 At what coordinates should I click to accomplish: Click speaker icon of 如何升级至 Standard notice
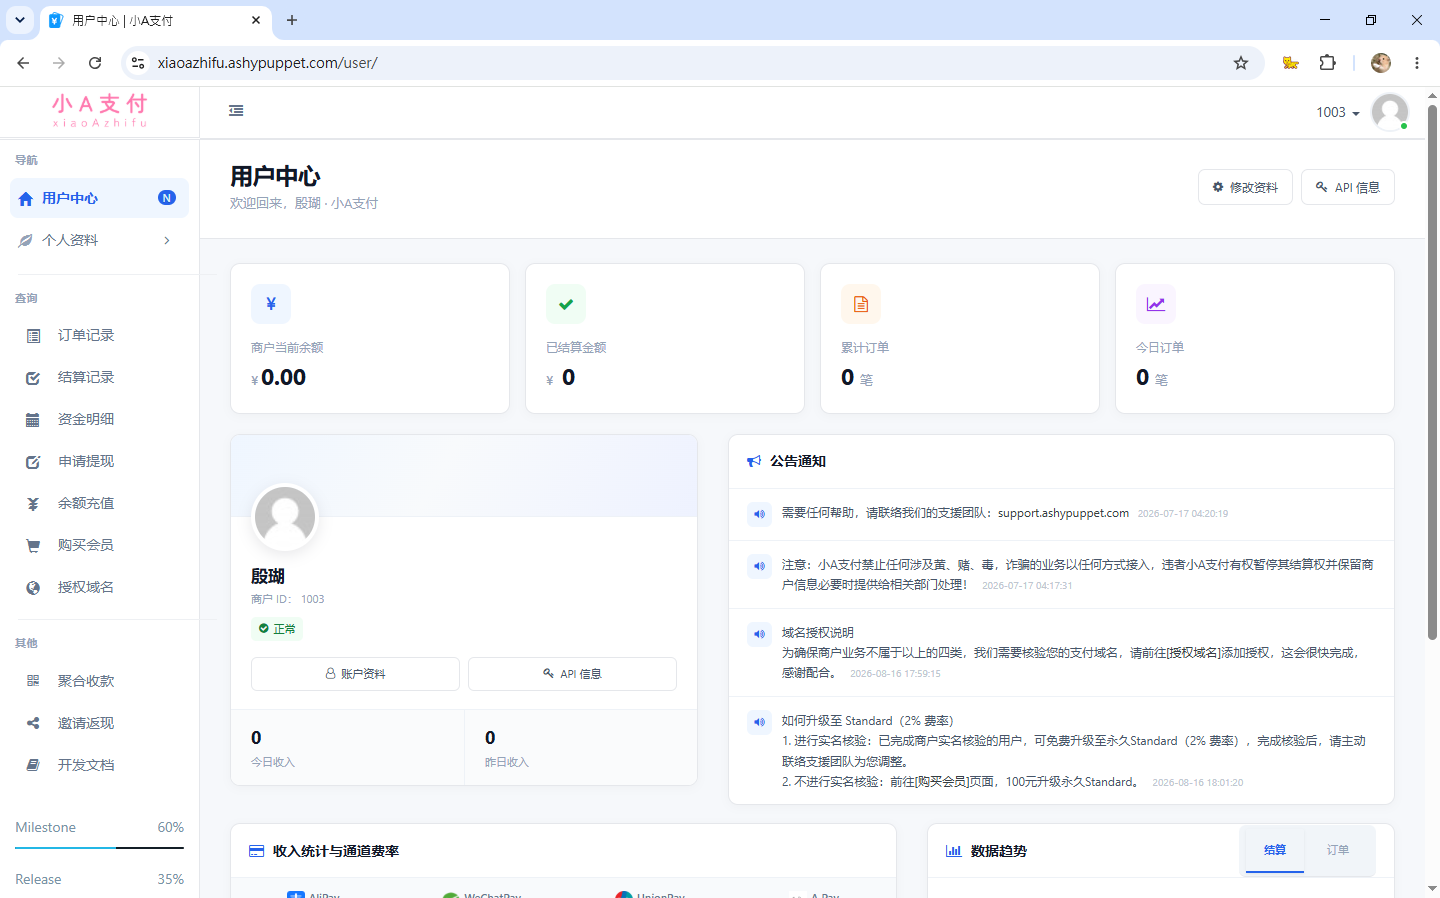tap(759, 722)
